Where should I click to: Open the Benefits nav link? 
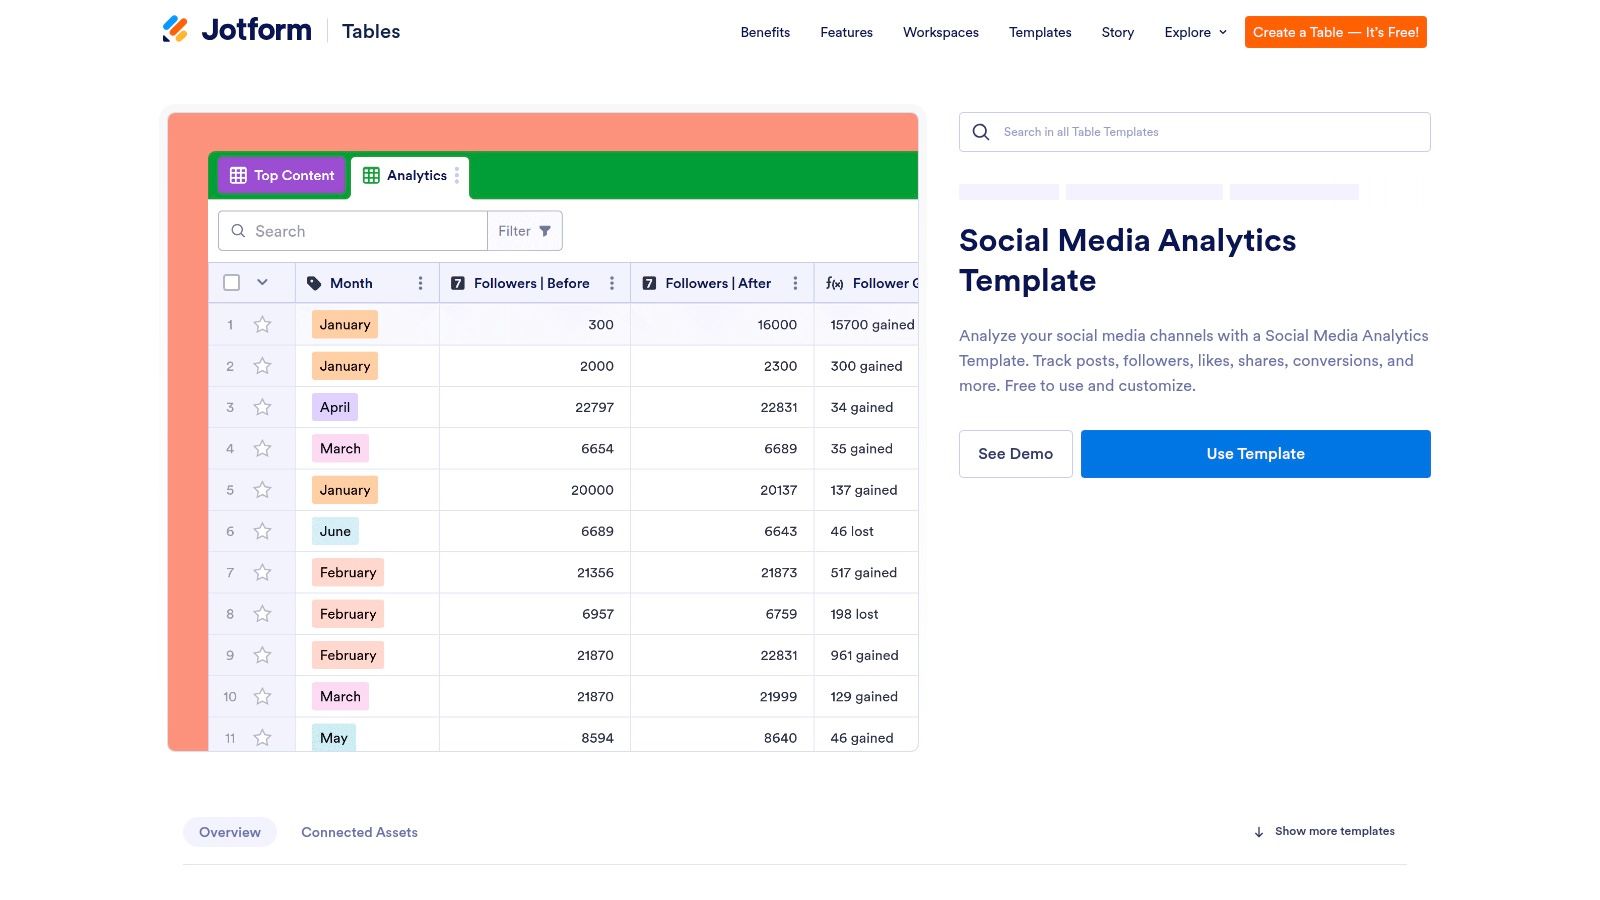[765, 32]
